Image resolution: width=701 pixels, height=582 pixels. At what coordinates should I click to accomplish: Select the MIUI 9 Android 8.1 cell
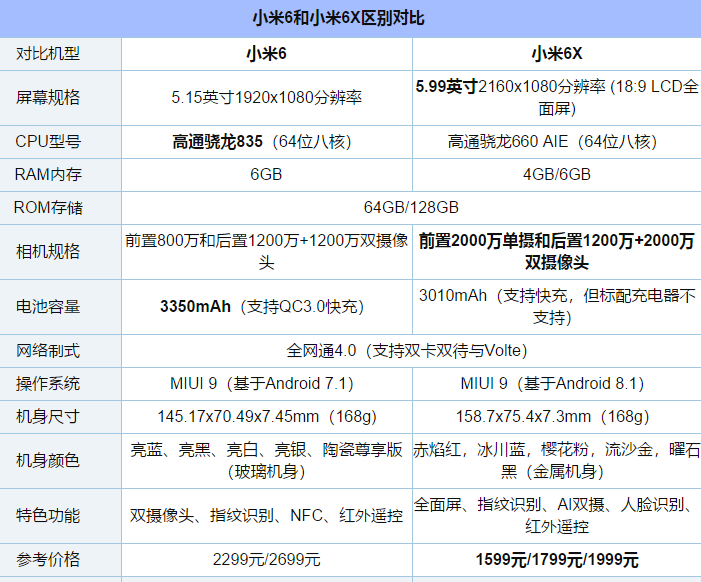click(x=556, y=383)
